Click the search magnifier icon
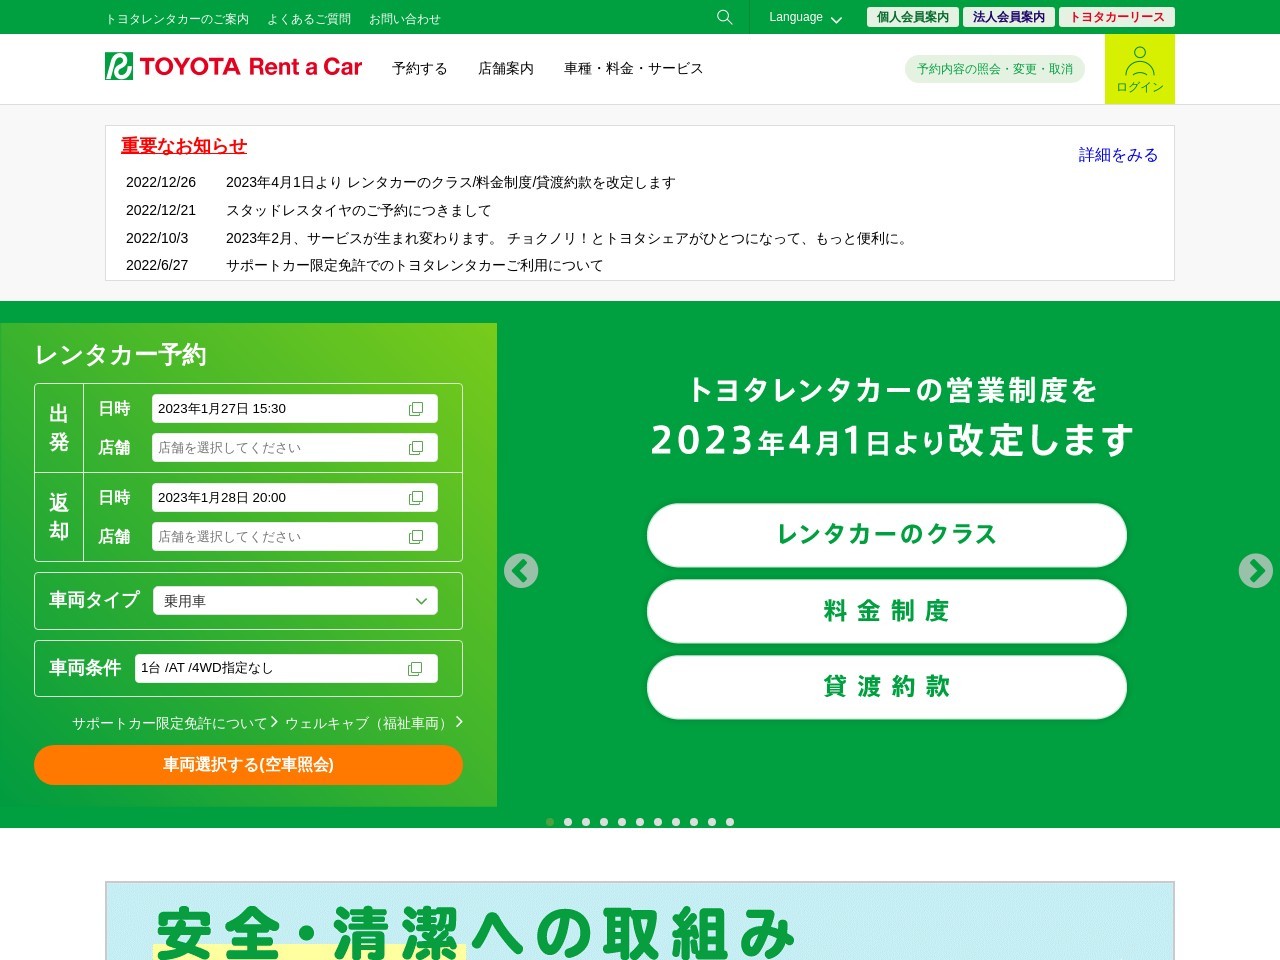This screenshot has height=960, width=1280. pyautogui.click(x=725, y=17)
